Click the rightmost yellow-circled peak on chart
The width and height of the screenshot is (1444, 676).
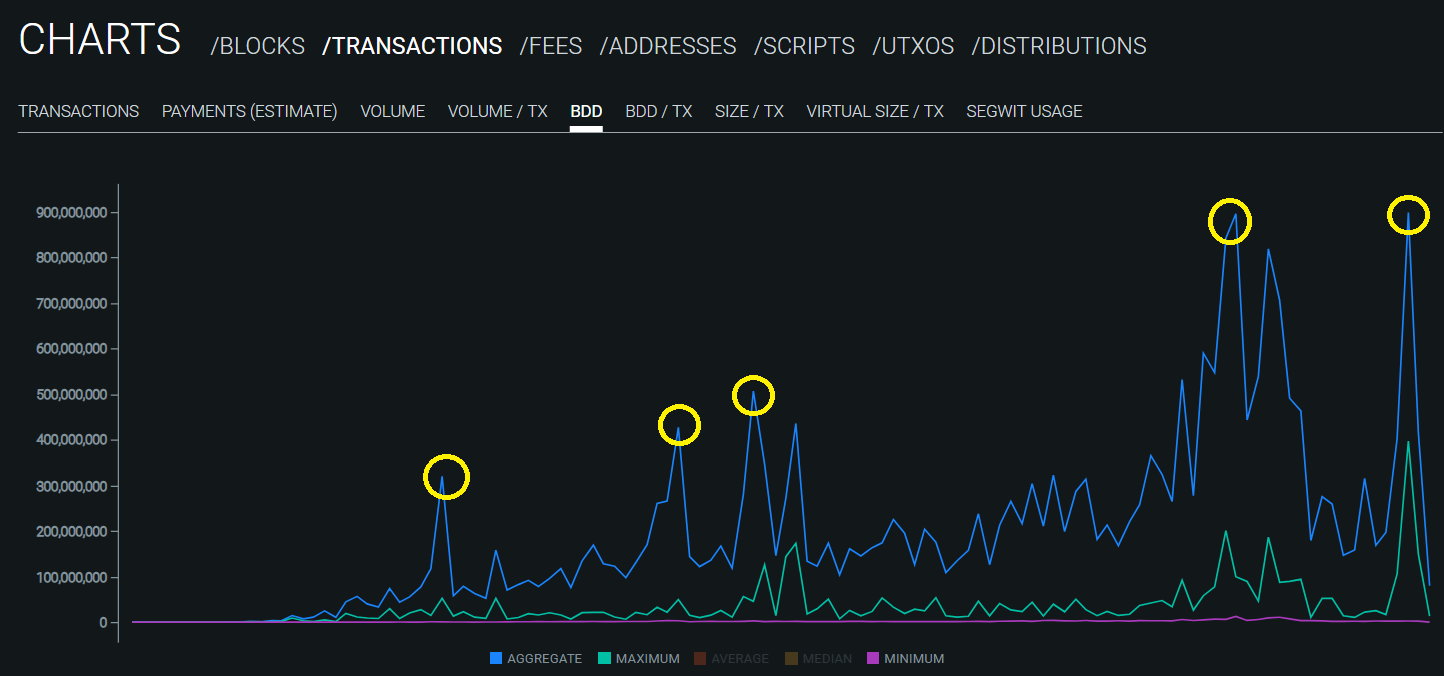(x=1408, y=214)
